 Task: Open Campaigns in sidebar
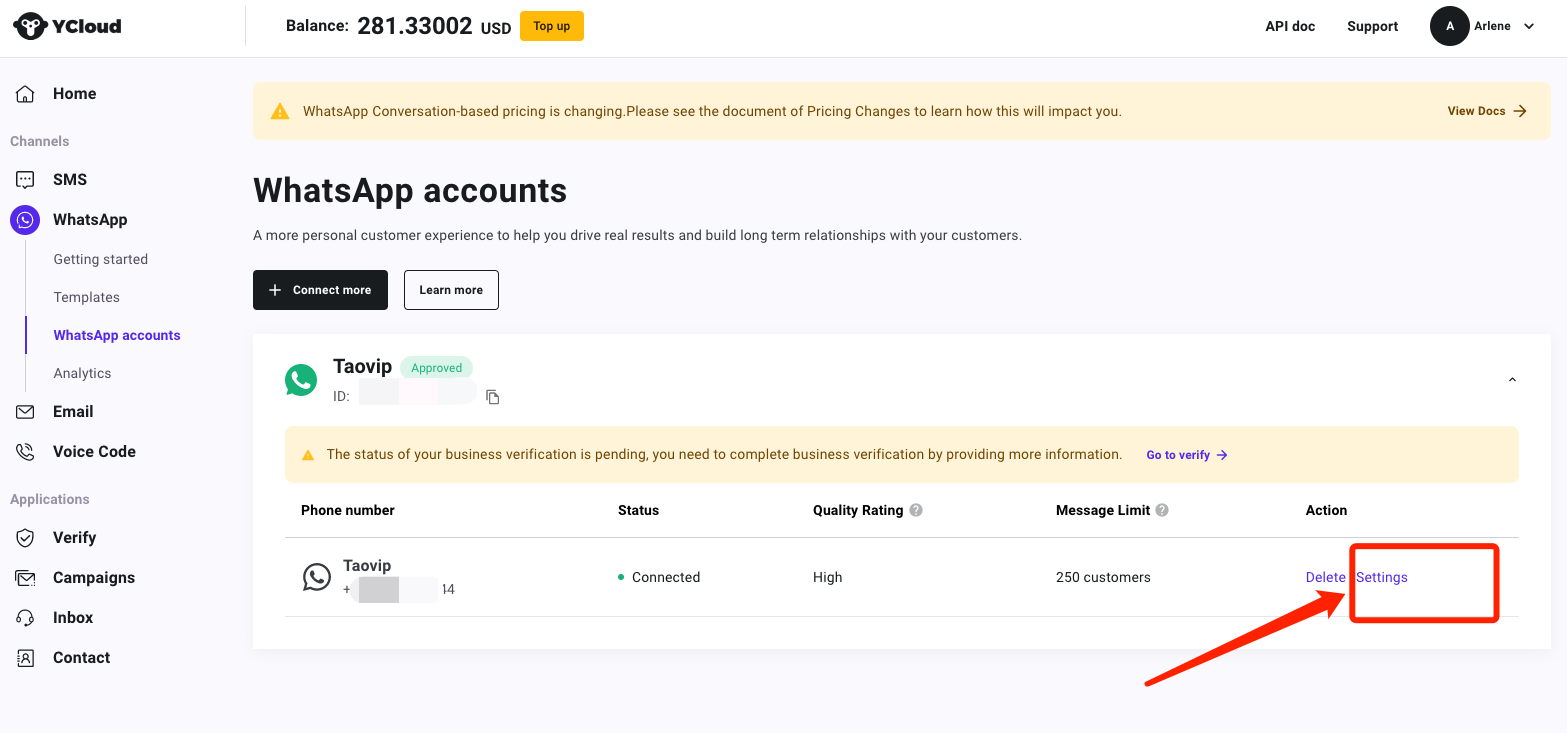[94, 578]
